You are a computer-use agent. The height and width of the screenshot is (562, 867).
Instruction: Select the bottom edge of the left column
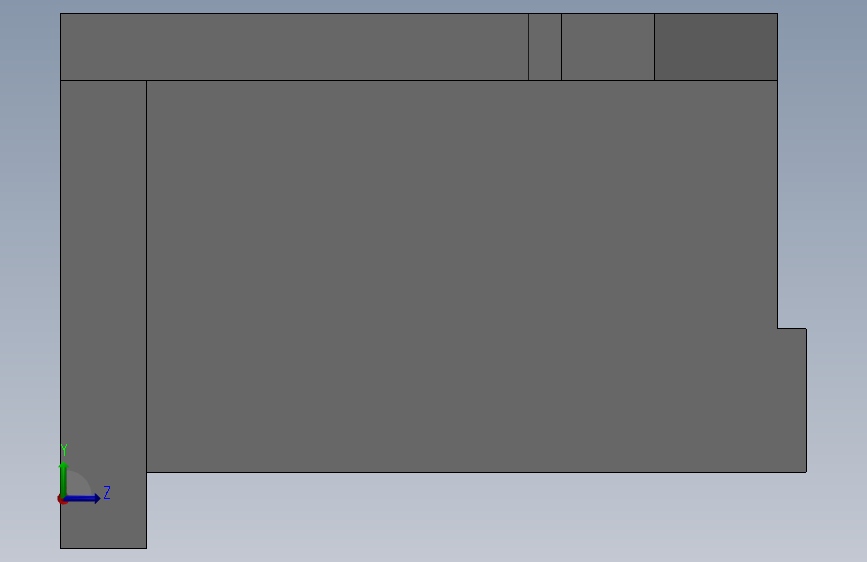point(103,548)
